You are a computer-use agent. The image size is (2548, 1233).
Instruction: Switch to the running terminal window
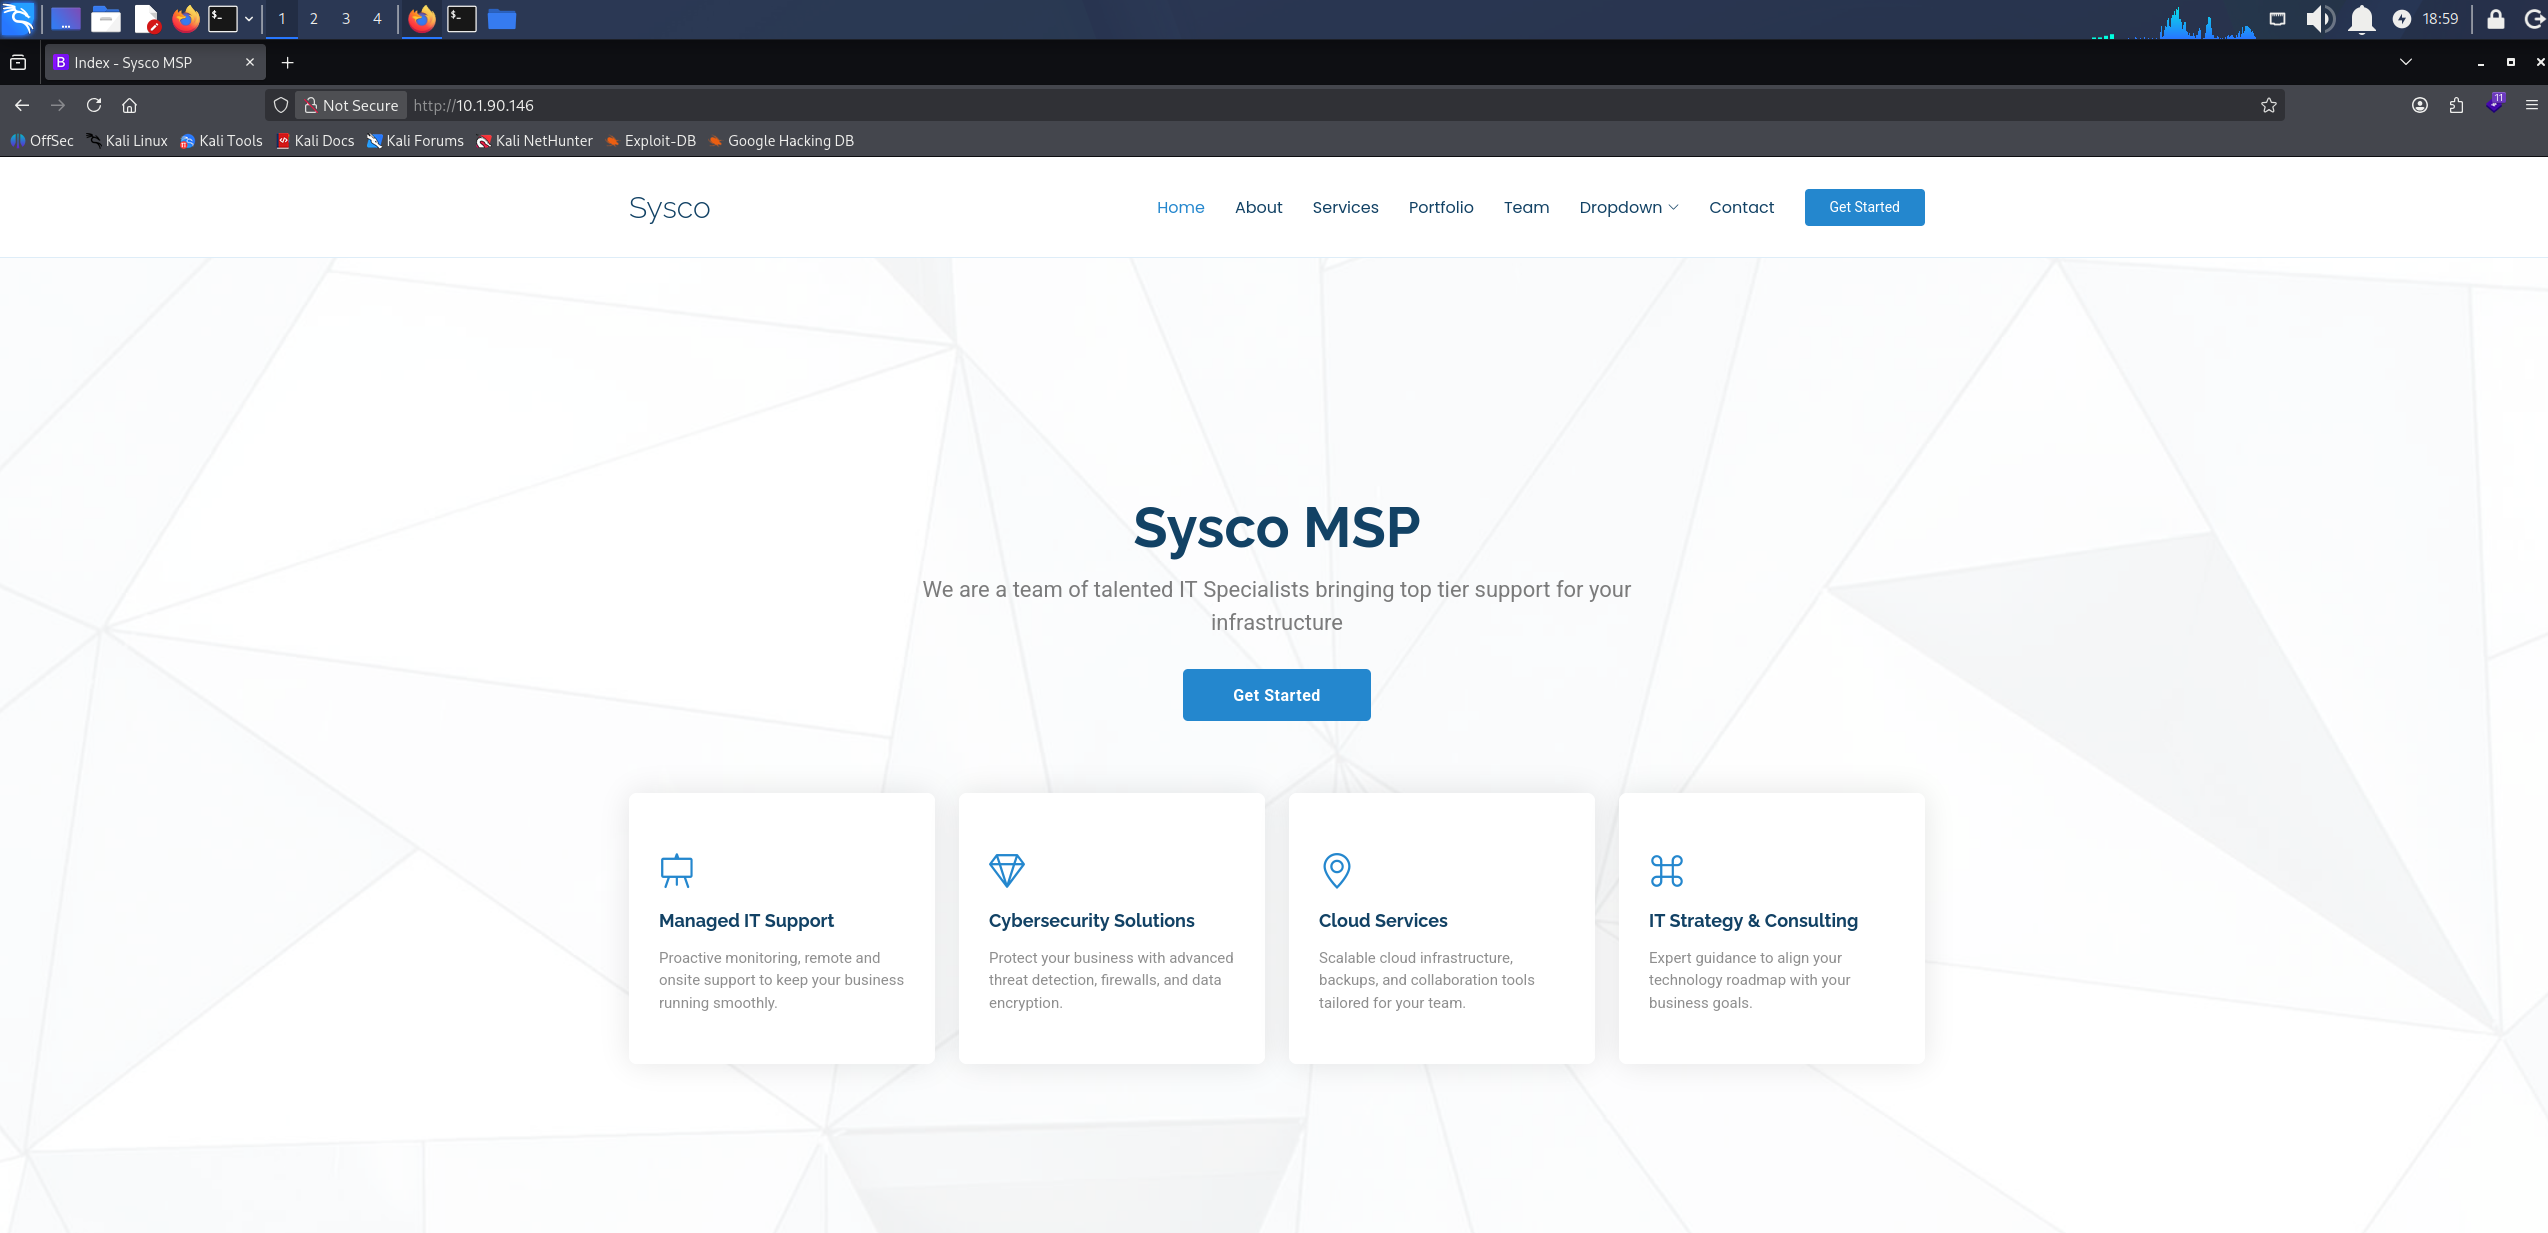pos(462,19)
